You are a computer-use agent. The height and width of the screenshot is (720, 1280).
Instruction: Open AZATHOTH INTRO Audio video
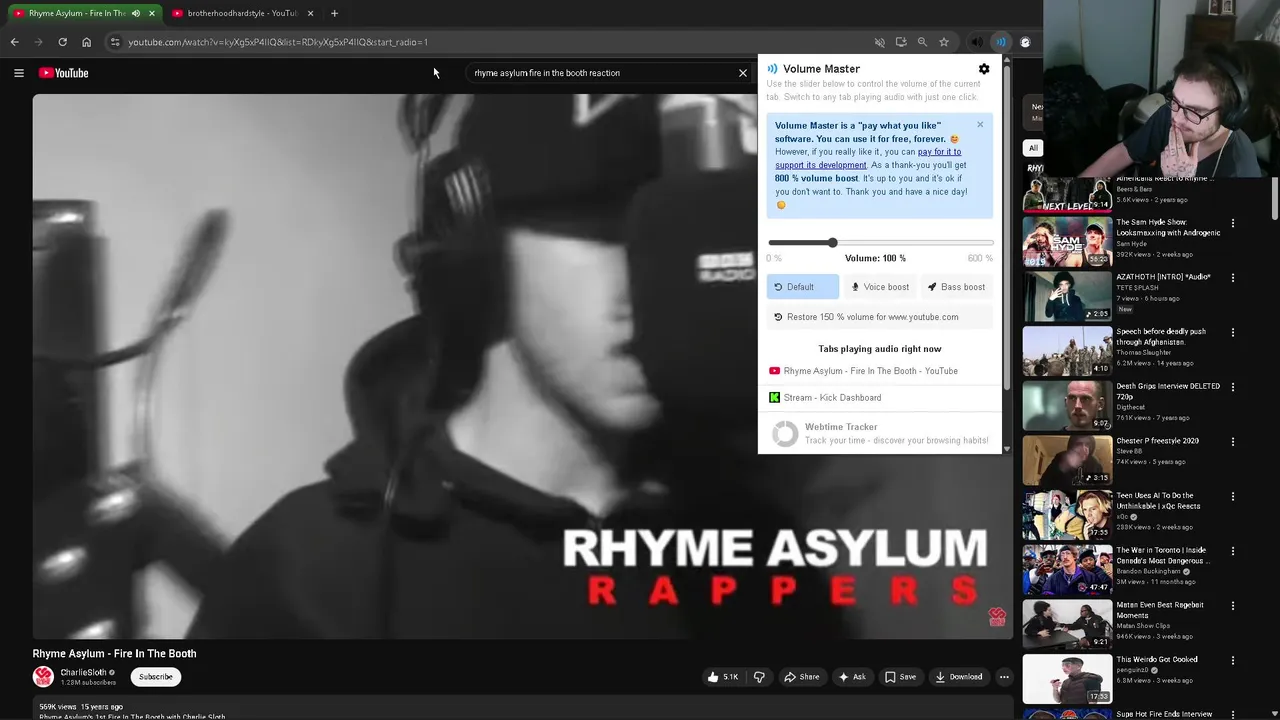tap(1067, 296)
